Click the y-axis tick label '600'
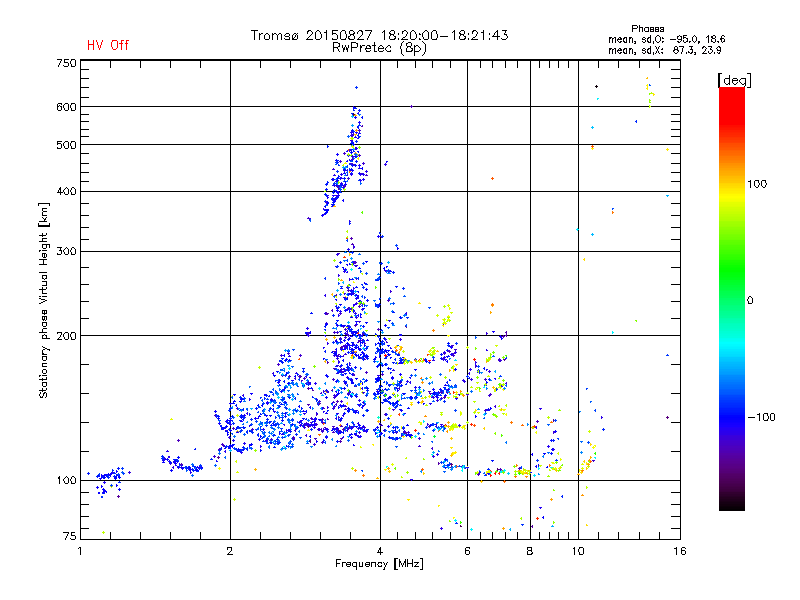 click(66, 107)
